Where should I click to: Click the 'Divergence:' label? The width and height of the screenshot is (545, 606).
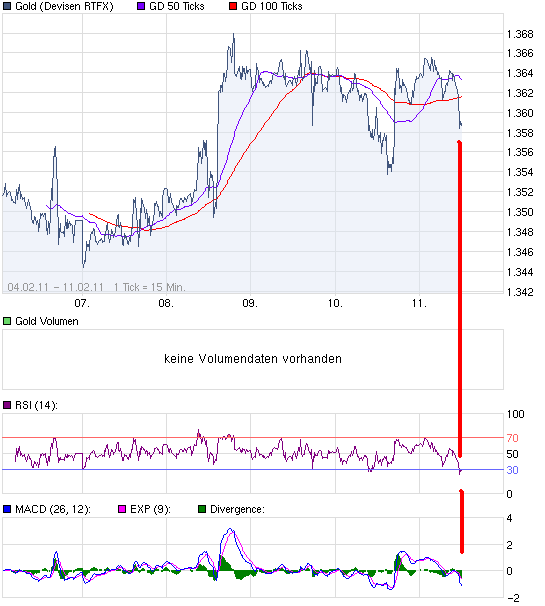pos(237,509)
